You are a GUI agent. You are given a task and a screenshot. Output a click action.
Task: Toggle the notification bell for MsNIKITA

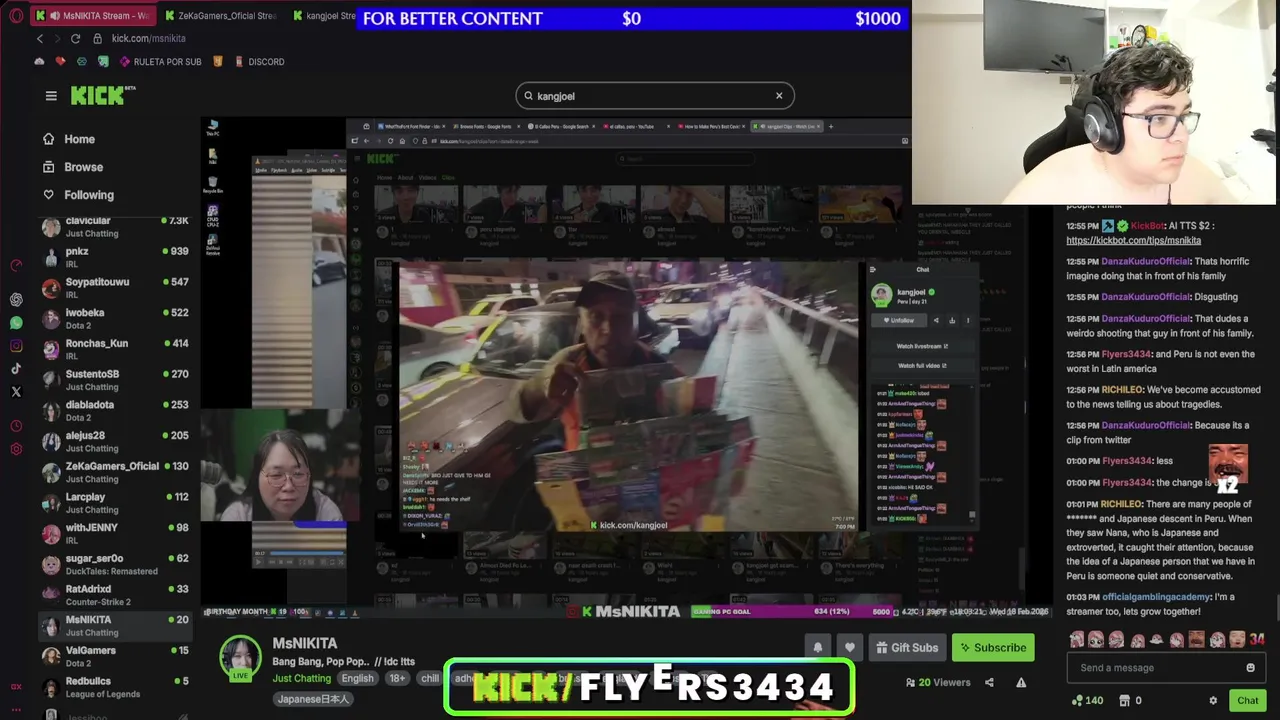click(x=818, y=648)
